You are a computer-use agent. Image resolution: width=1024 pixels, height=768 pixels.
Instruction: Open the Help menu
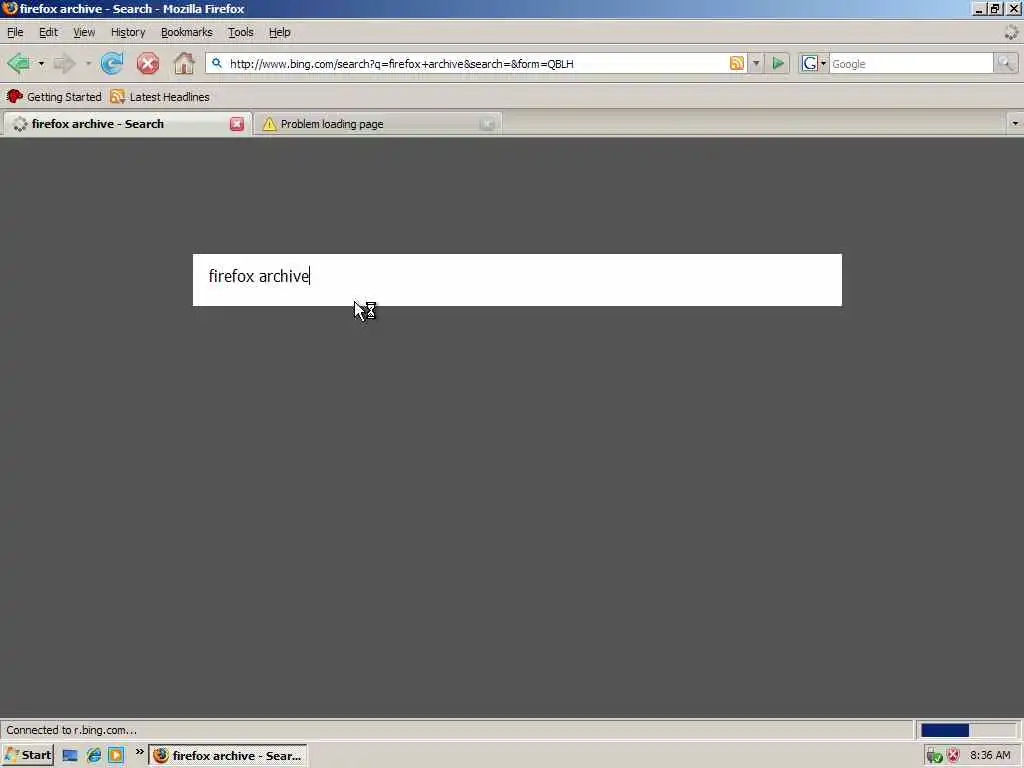[280, 32]
